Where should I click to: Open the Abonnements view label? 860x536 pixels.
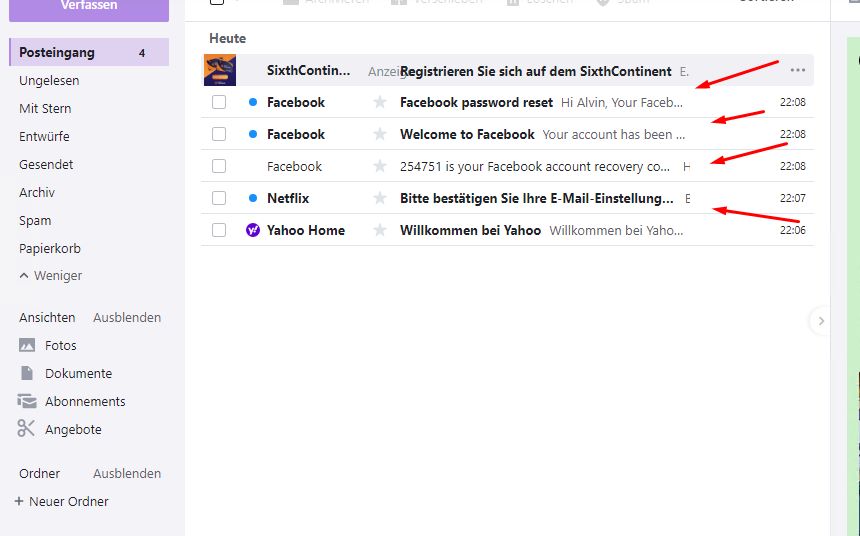click(85, 401)
